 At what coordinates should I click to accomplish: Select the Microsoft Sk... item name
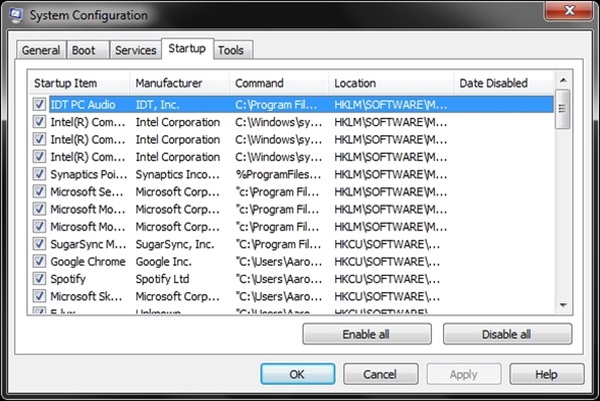[86, 296]
